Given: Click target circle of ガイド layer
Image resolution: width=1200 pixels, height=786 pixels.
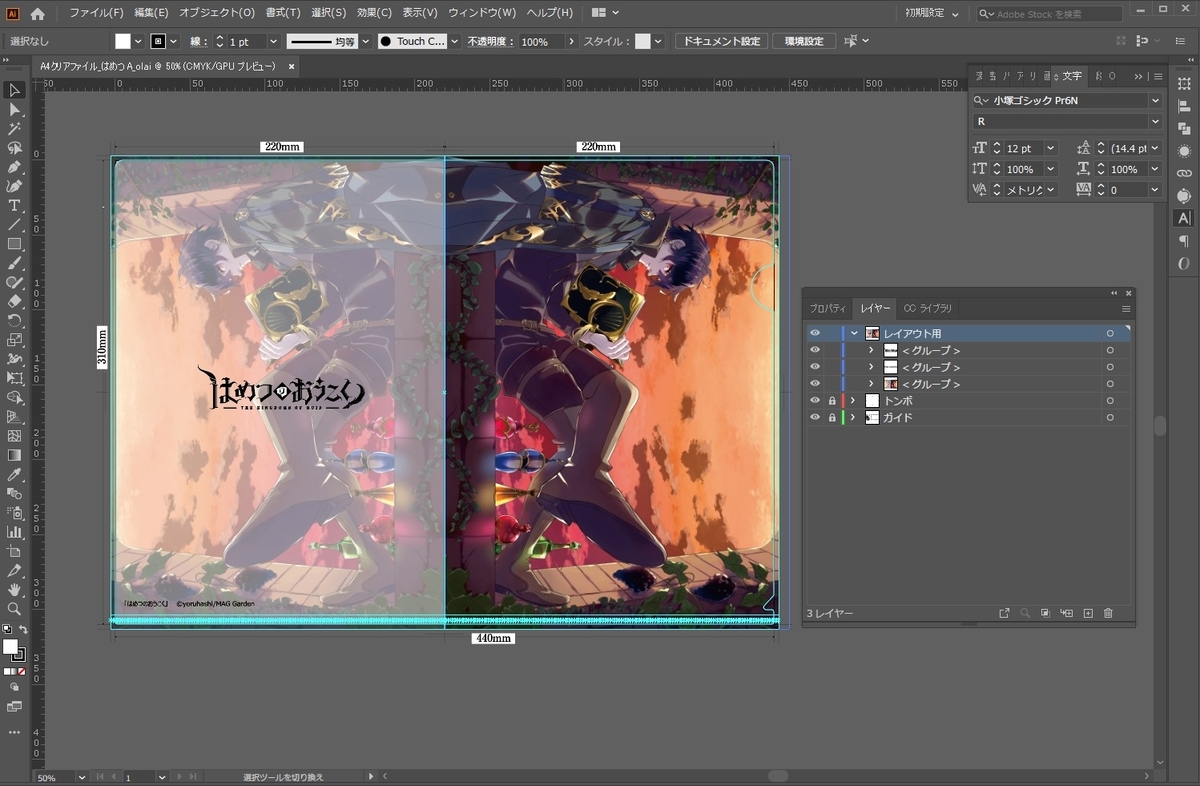Looking at the screenshot, I should 1110,417.
